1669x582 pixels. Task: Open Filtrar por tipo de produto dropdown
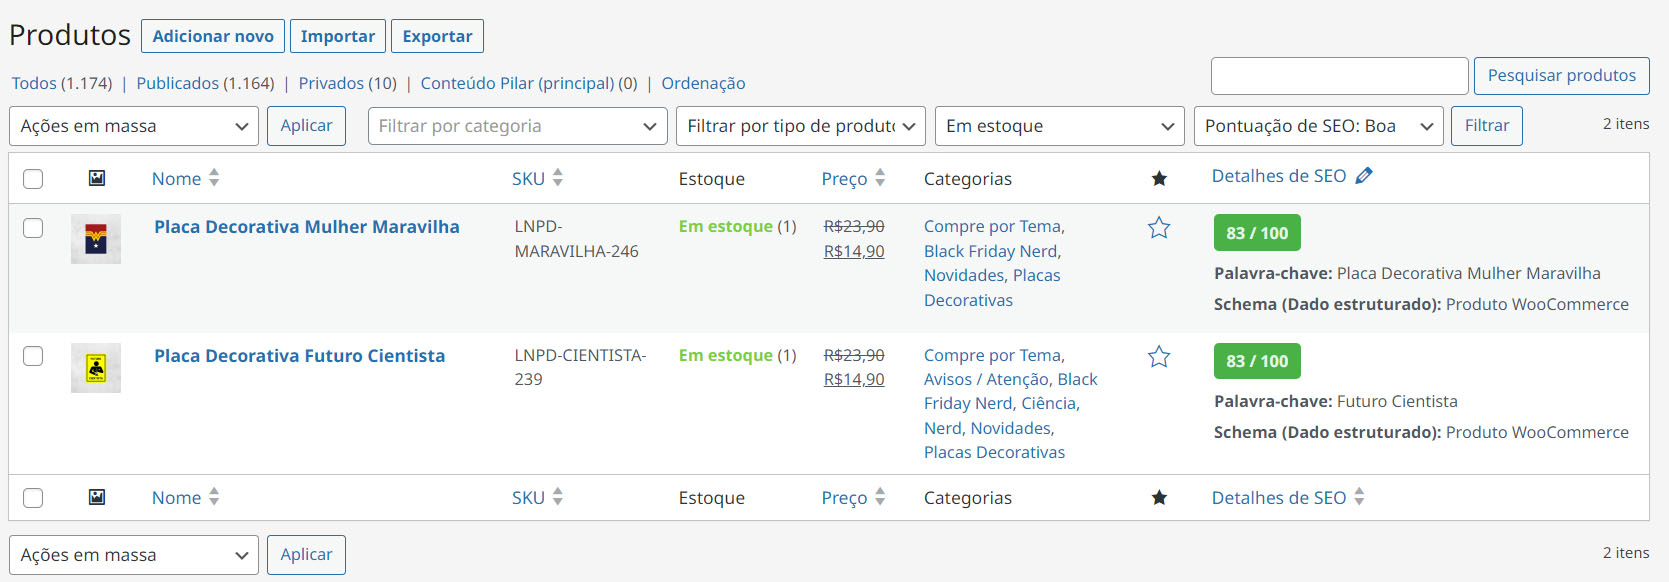click(801, 126)
